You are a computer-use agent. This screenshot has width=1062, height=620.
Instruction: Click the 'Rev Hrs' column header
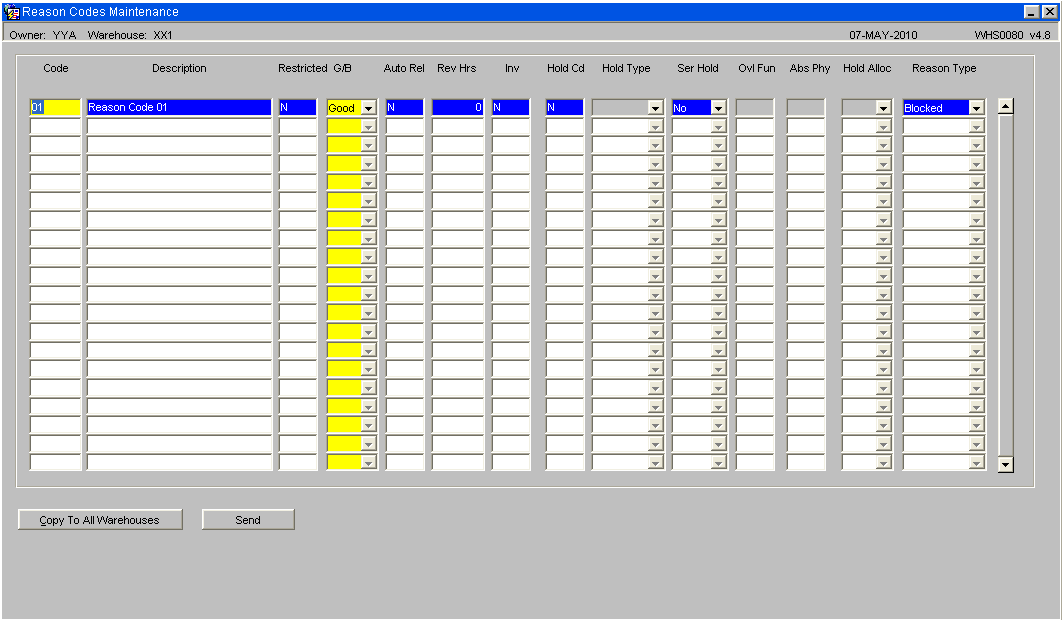click(x=456, y=68)
